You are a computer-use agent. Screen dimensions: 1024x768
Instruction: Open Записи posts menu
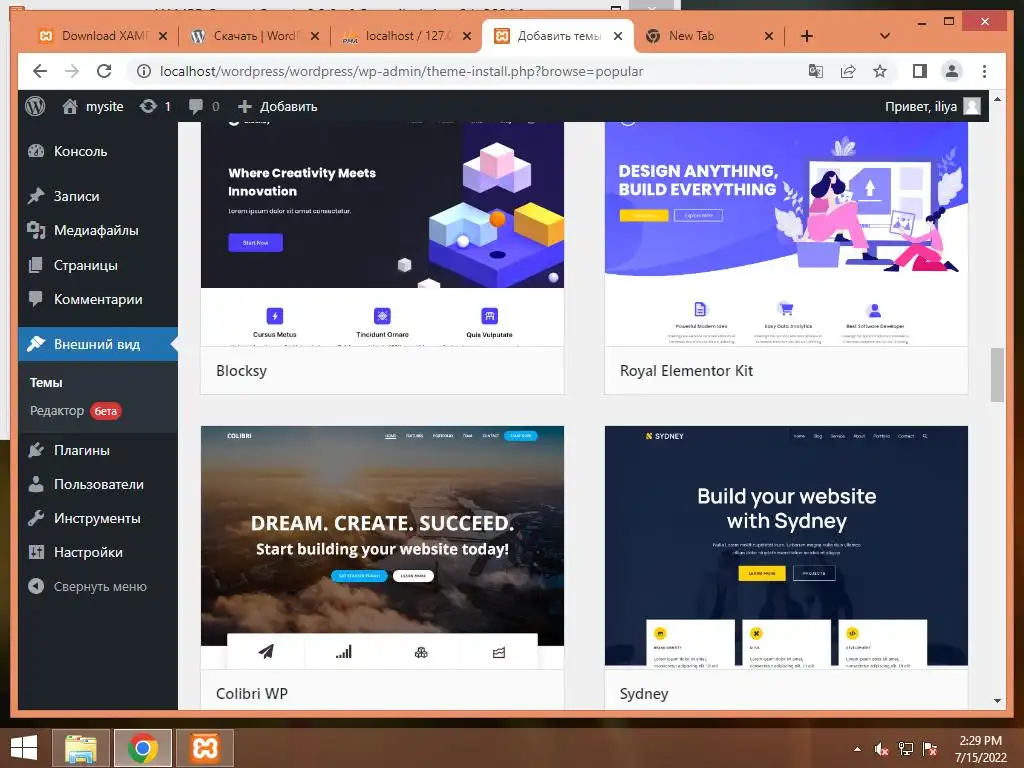pyautogui.click(x=98, y=196)
